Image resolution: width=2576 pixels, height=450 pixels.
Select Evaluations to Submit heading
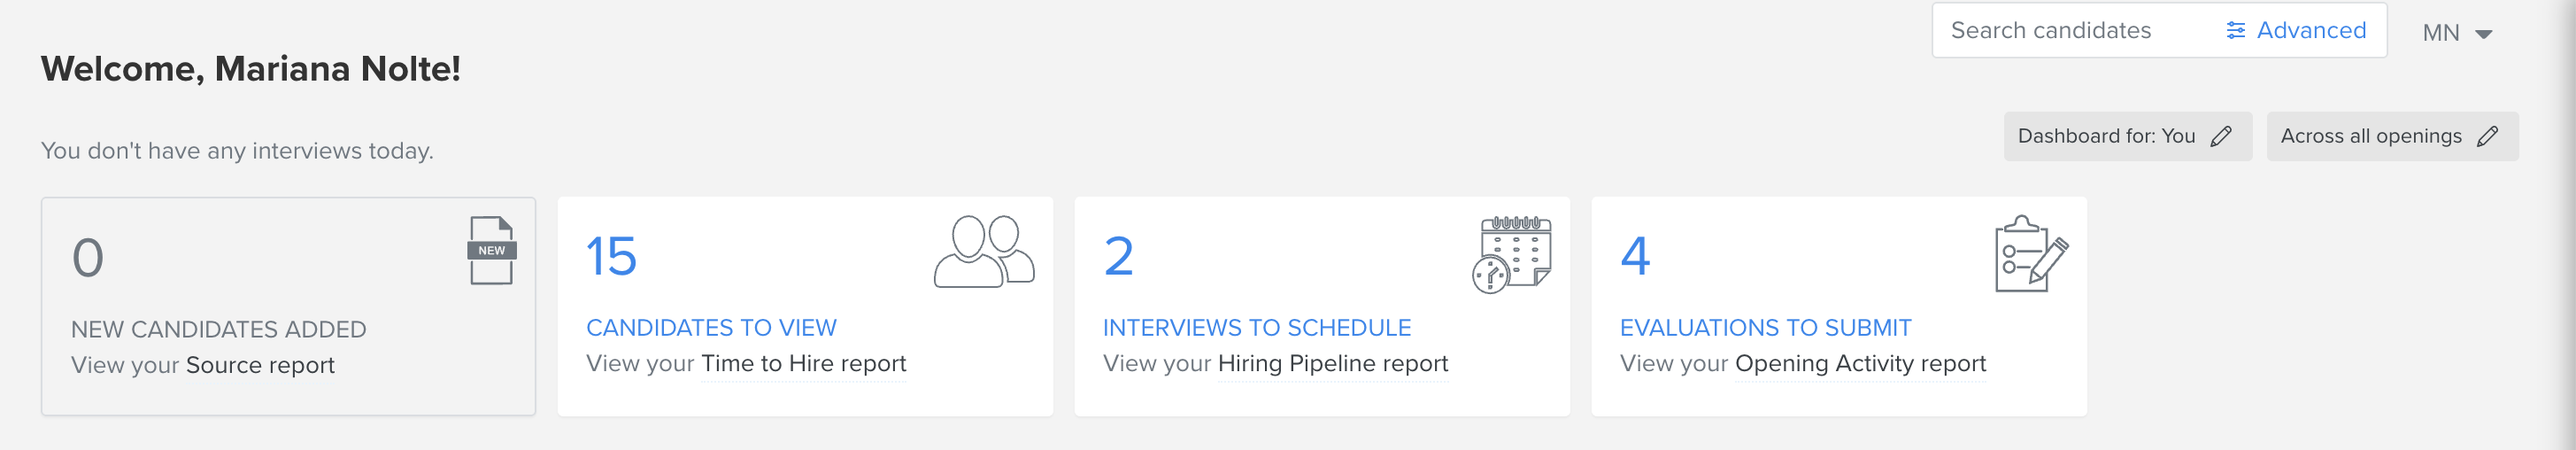[1766, 328]
